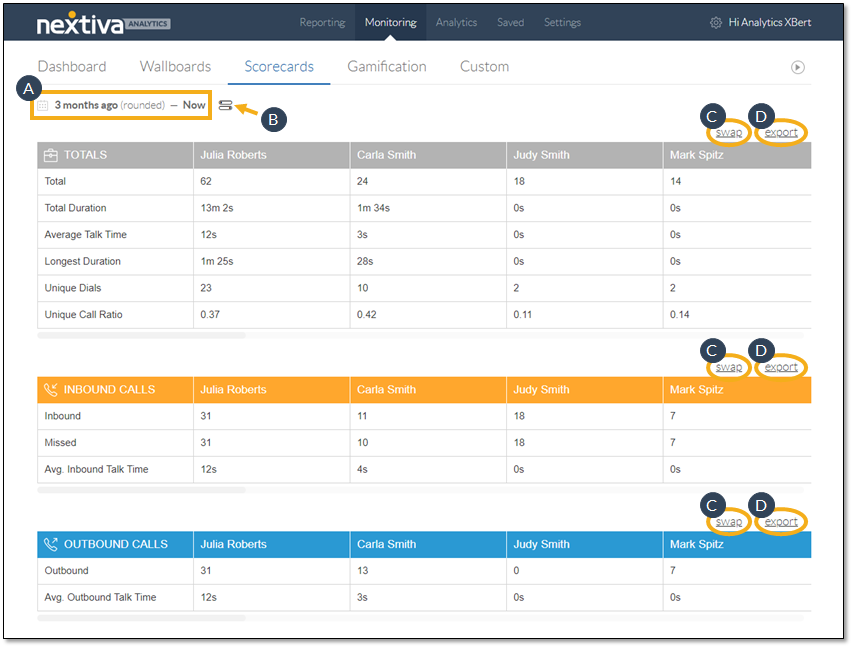
Task: Switch to the Gamification tab
Action: click(x=386, y=67)
